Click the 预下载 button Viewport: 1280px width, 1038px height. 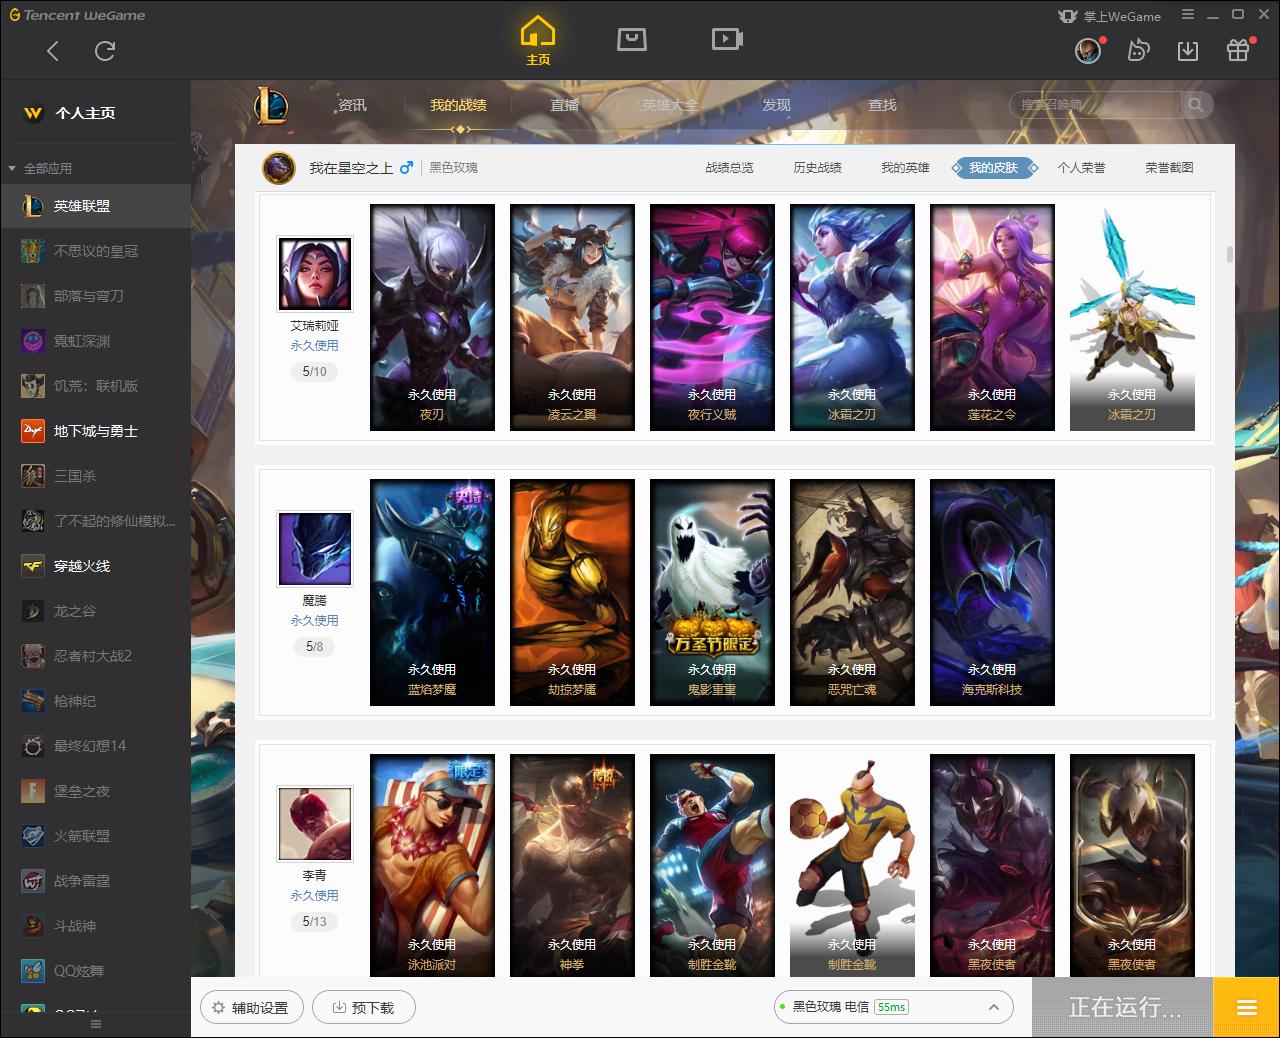(364, 1007)
